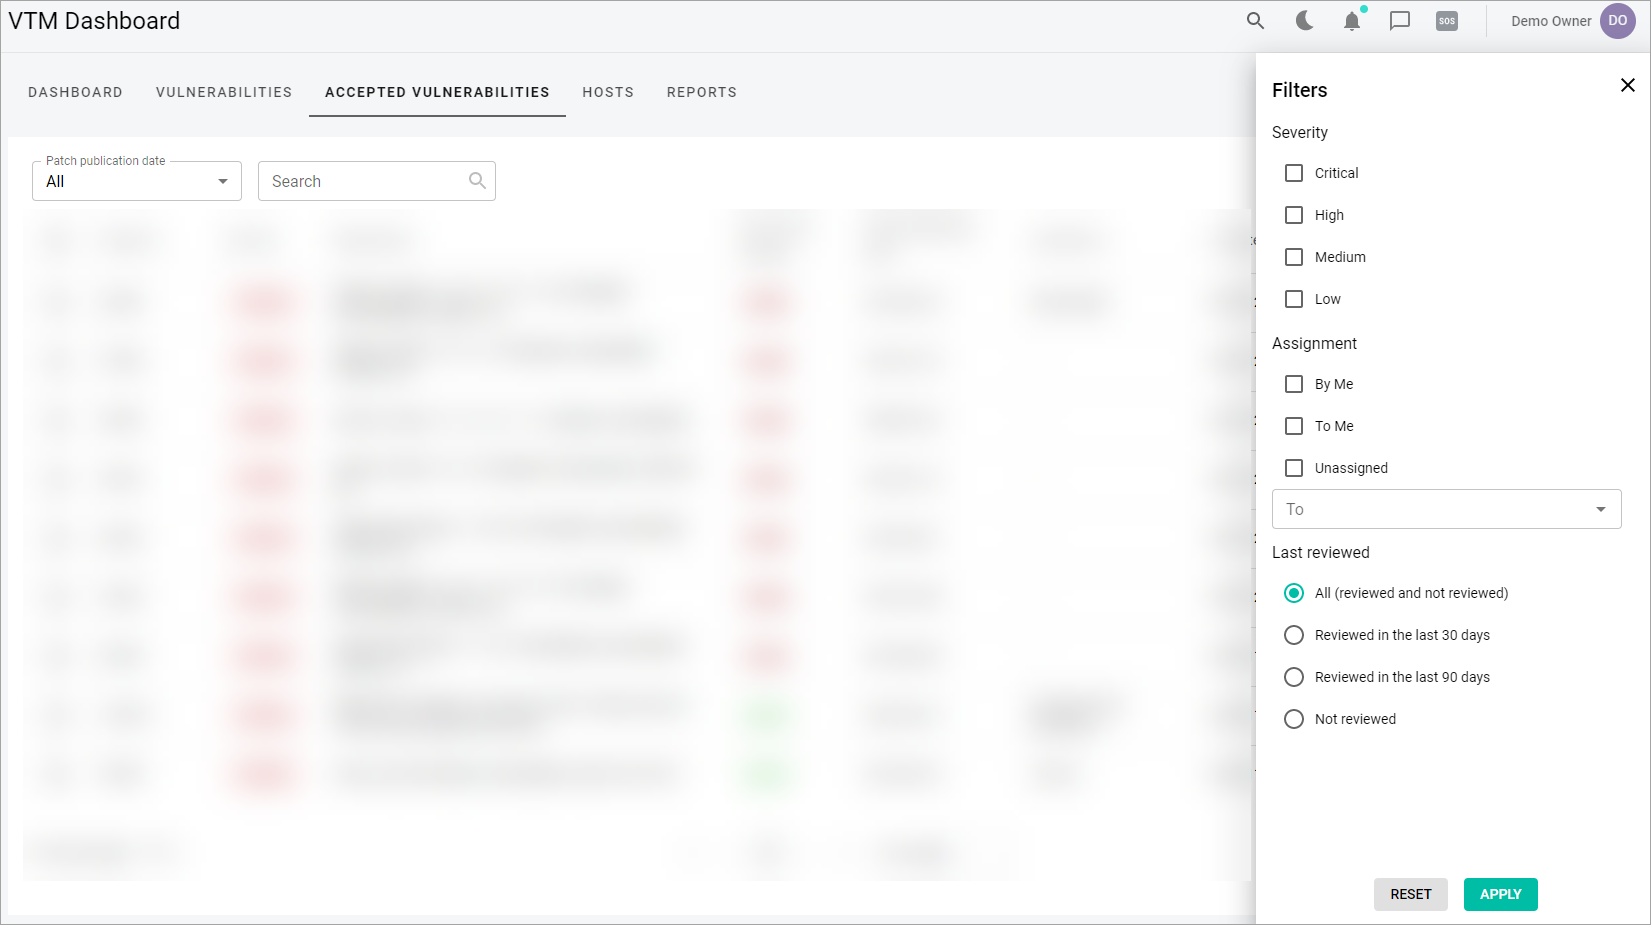This screenshot has width=1651, height=925.
Task: Check the Critical severity checkbox
Action: coord(1294,173)
